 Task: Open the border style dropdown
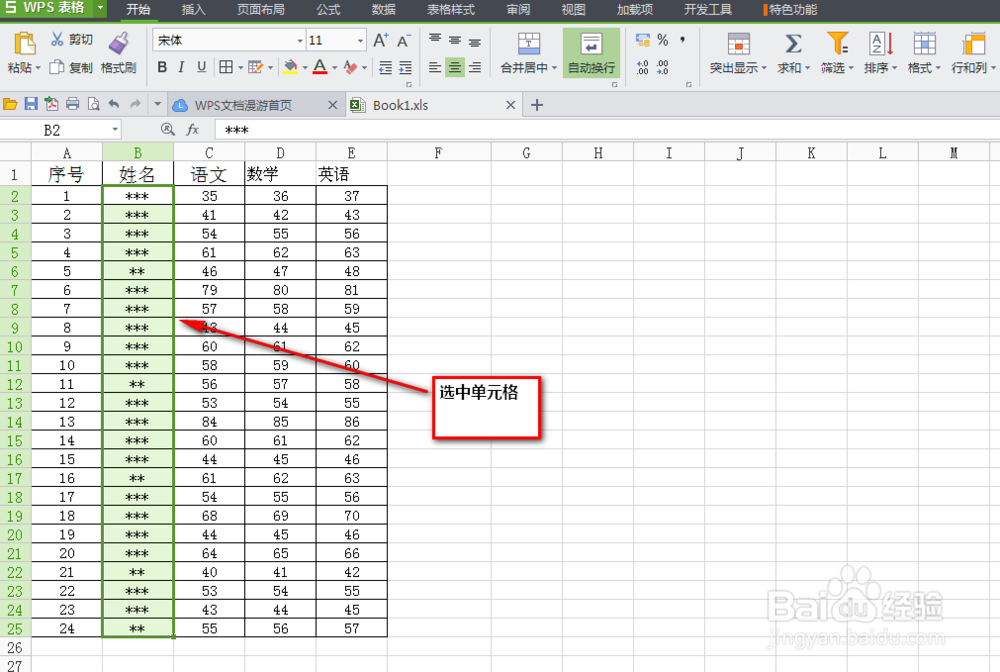coord(240,66)
